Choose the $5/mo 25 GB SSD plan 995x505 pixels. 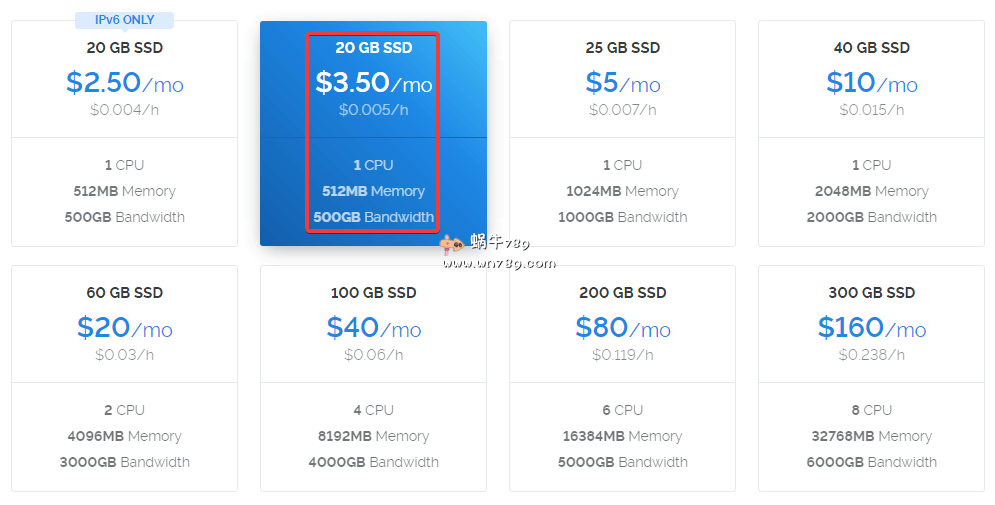(622, 83)
